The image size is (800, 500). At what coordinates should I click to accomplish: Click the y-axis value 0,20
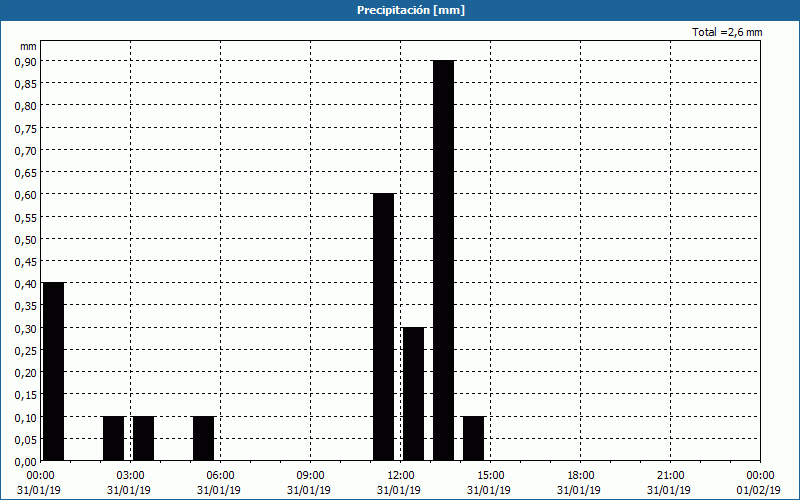point(26,373)
